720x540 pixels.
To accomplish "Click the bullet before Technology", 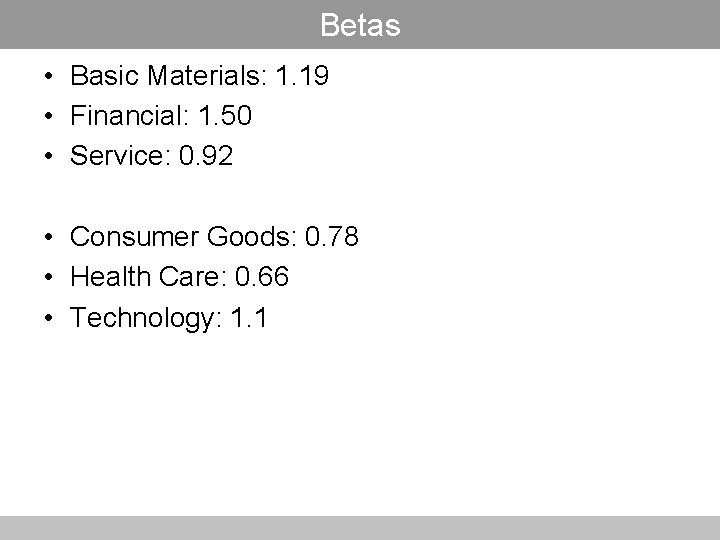I will pos(48,319).
